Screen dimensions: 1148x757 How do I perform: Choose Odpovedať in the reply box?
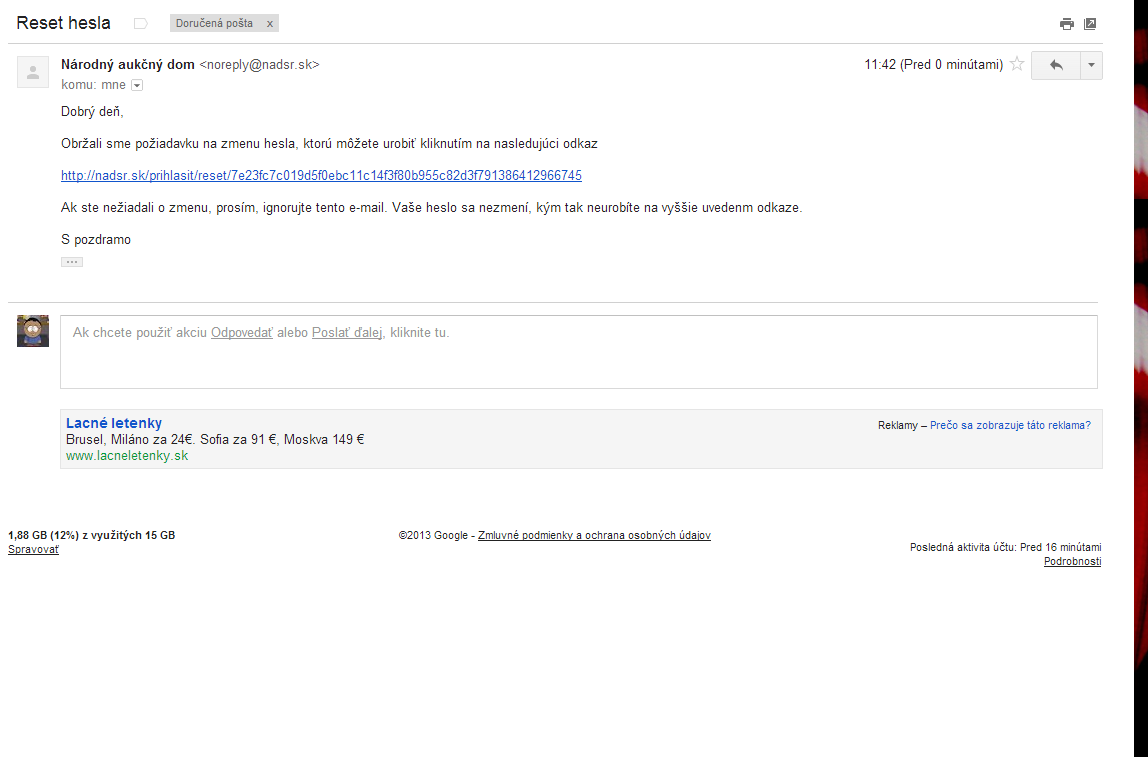(242, 333)
